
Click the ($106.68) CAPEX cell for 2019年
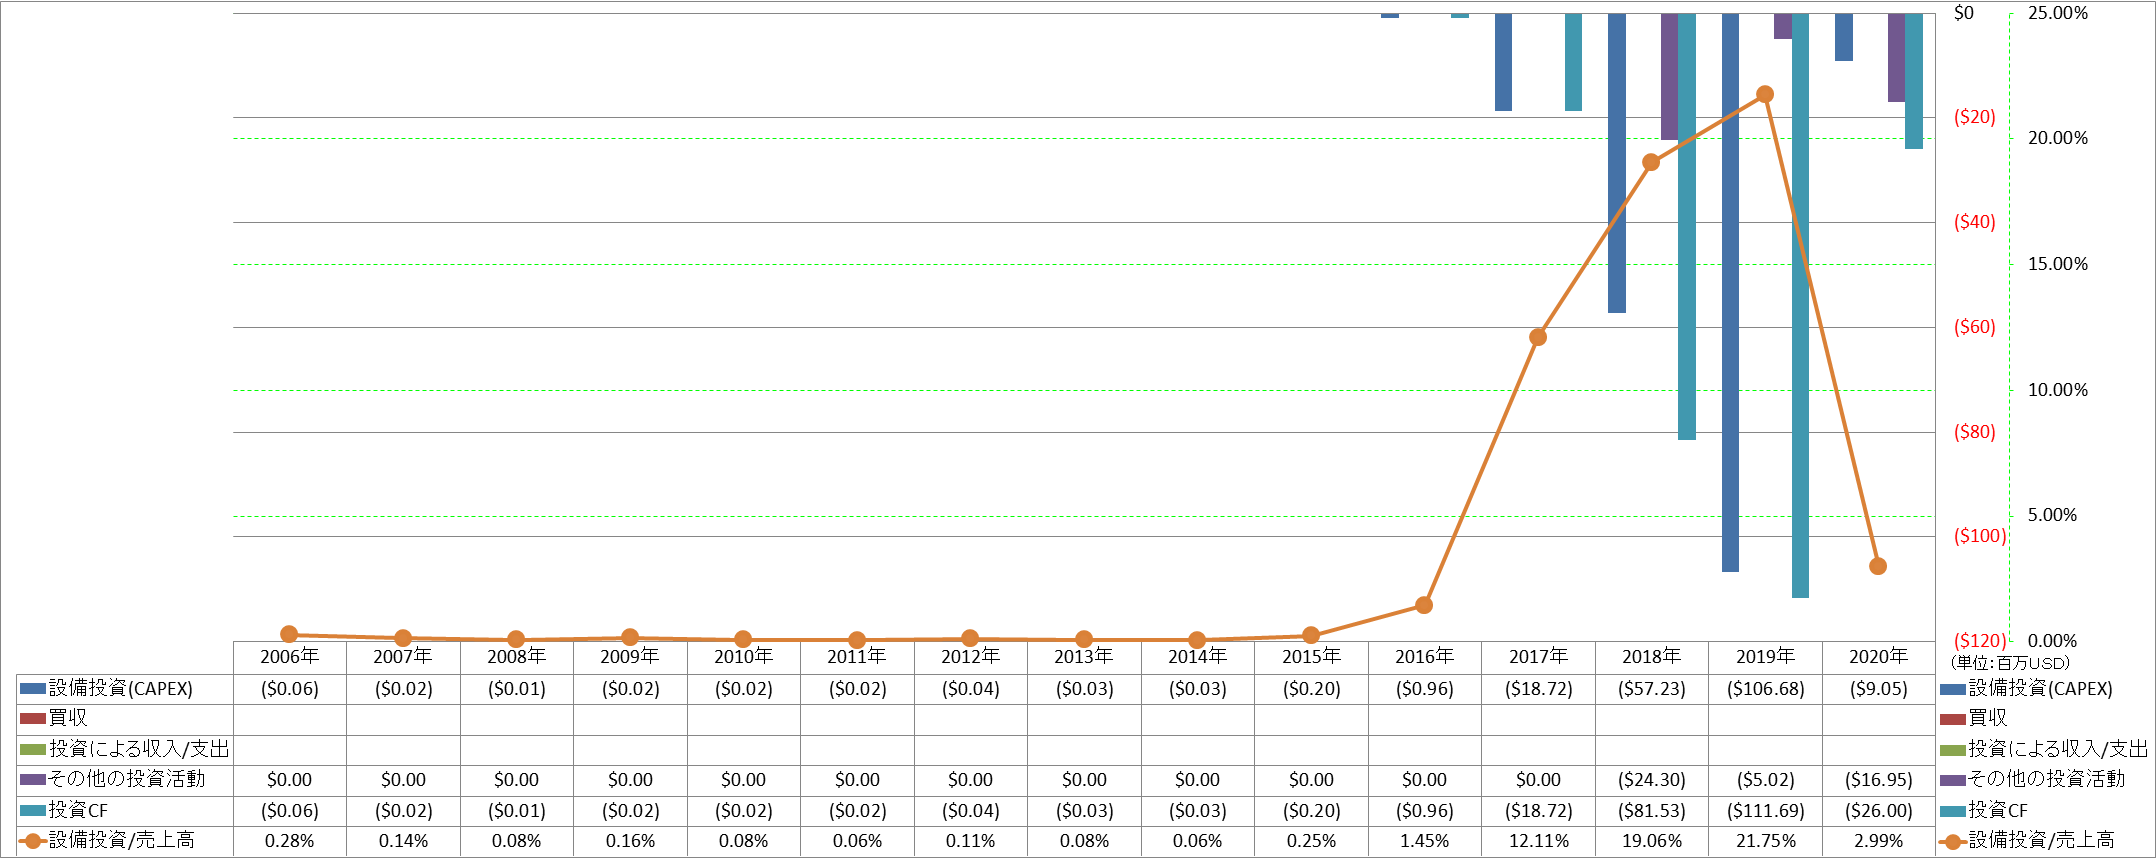pyautogui.click(x=1765, y=689)
